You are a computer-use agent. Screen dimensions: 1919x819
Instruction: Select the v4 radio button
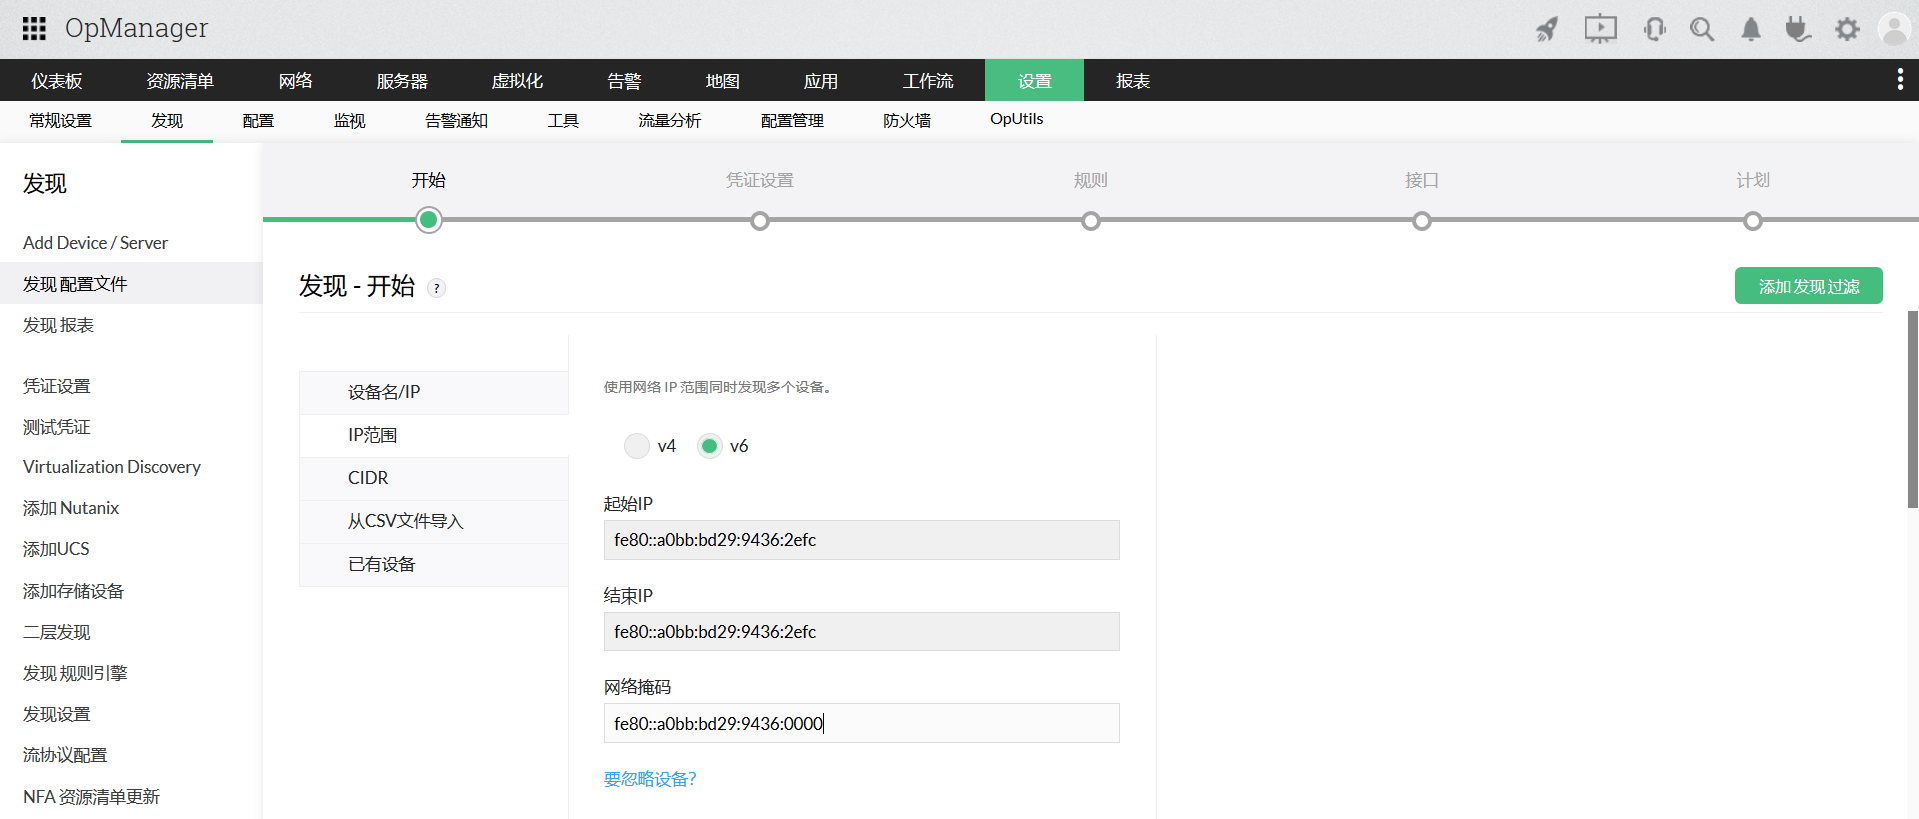pos(637,446)
